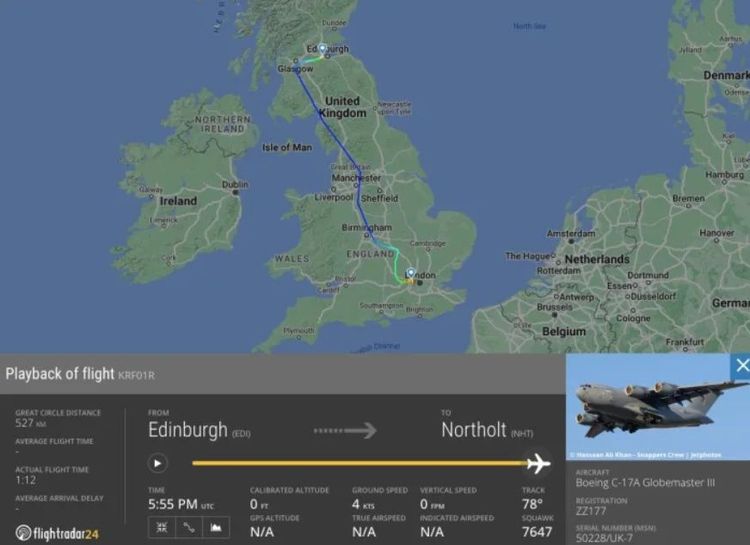Click the airplane marker on the playback bar

pos(538,463)
